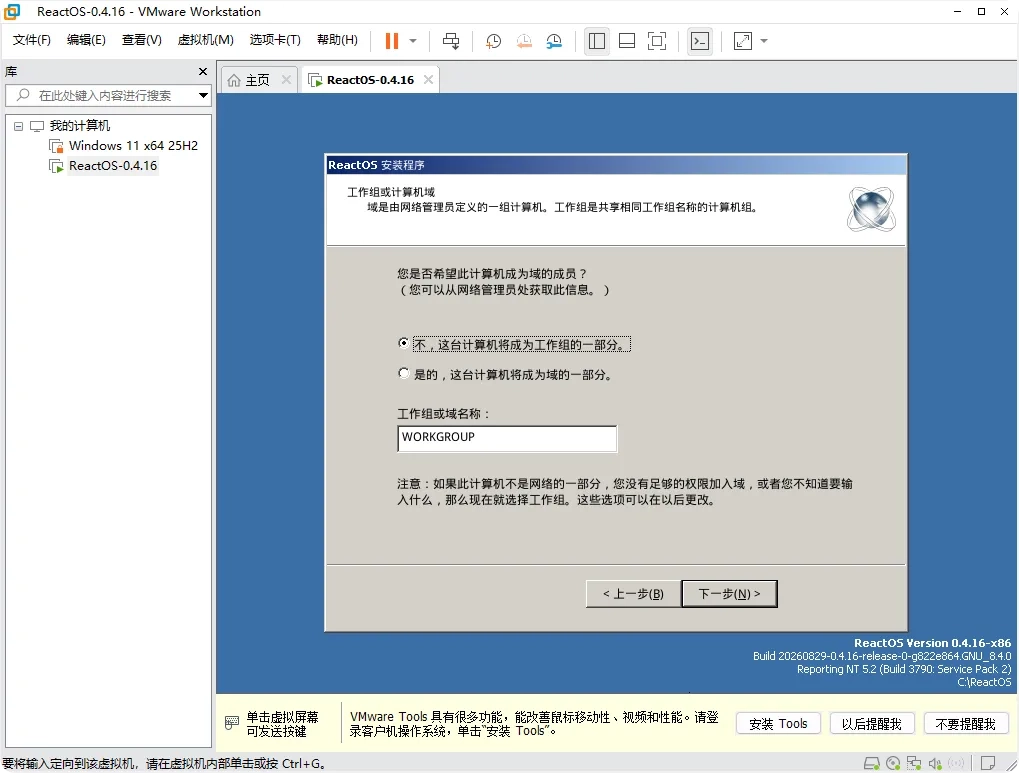Open the snapshot manager
The width and height of the screenshot is (1019, 773).
pos(554,41)
